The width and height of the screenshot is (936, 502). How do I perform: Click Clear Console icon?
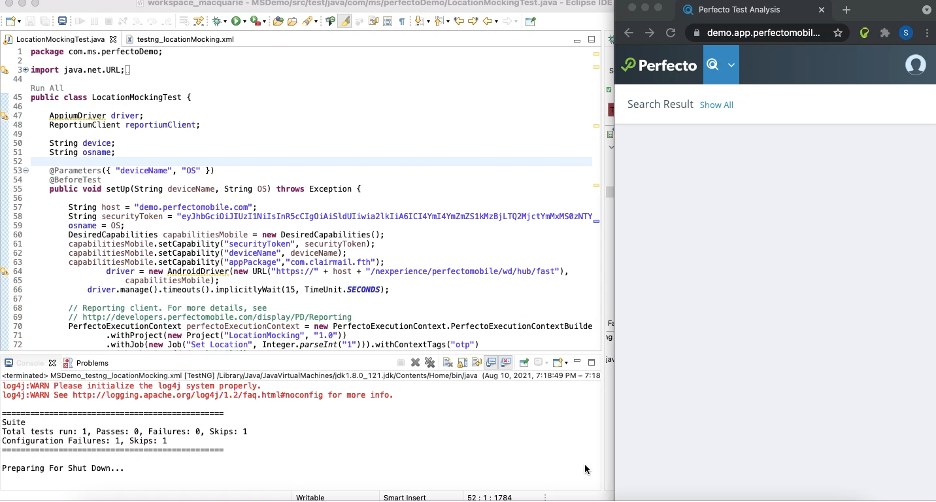pos(448,362)
